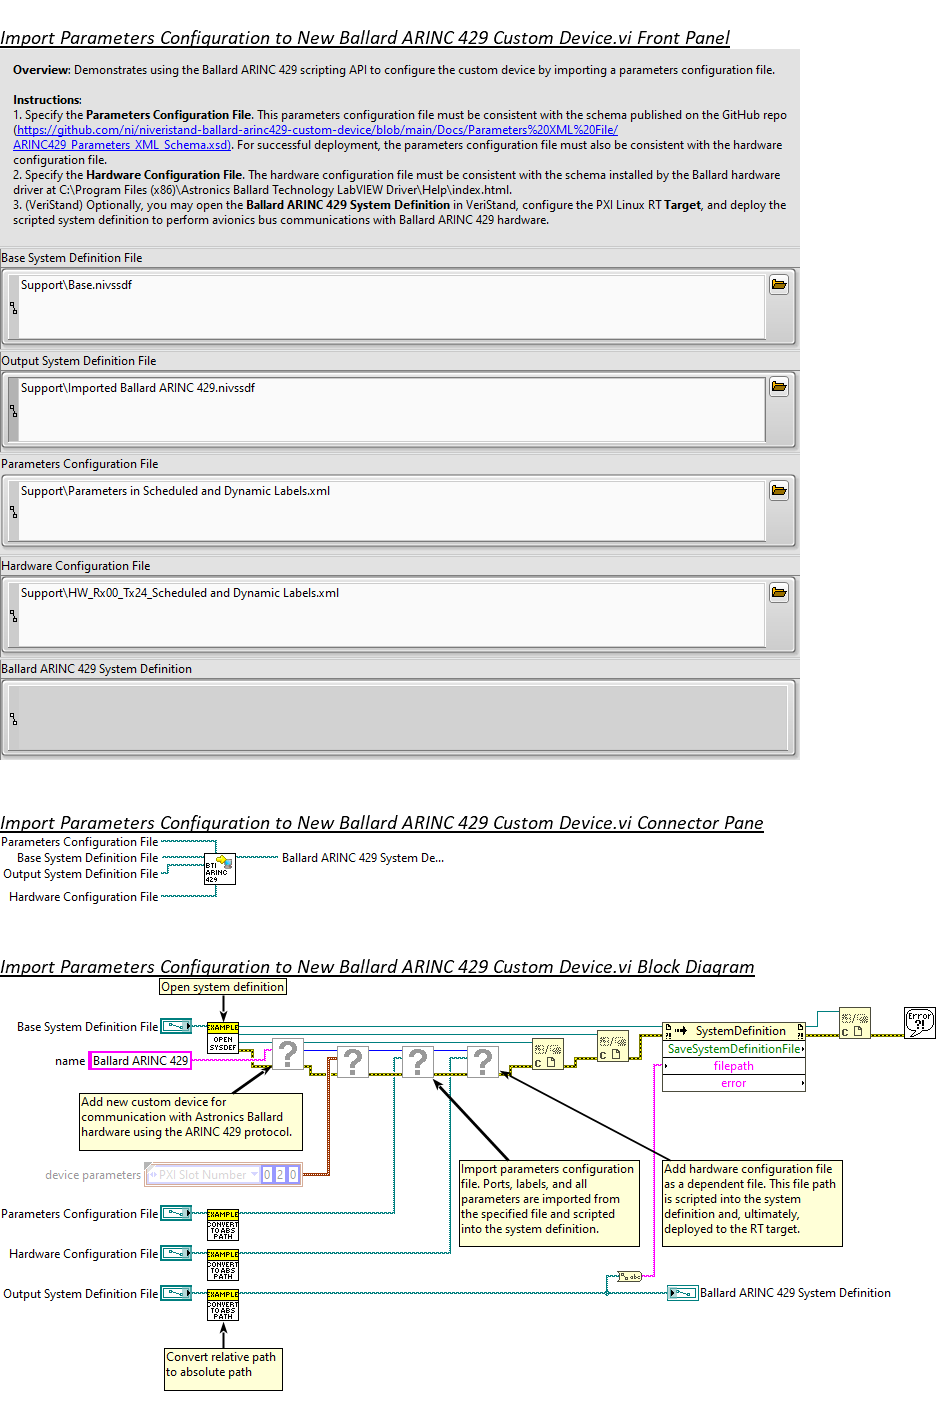Click Convert to Abs Path VI for Parameters Configuration File
Viewport: 936px width, 1416px height.
(x=223, y=1225)
